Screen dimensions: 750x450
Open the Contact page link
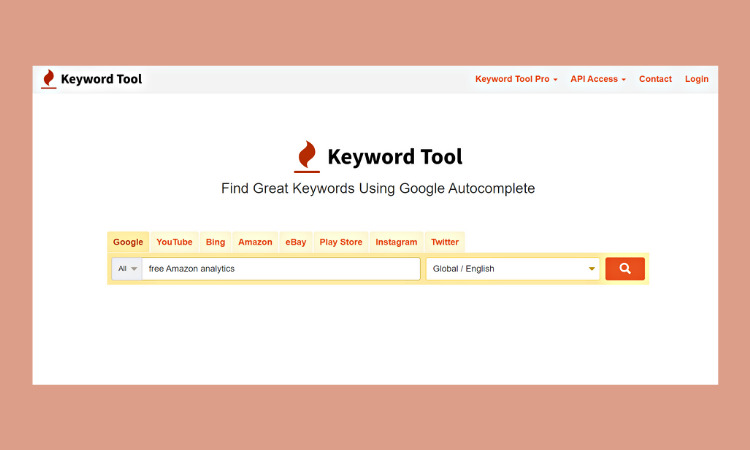click(655, 79)
